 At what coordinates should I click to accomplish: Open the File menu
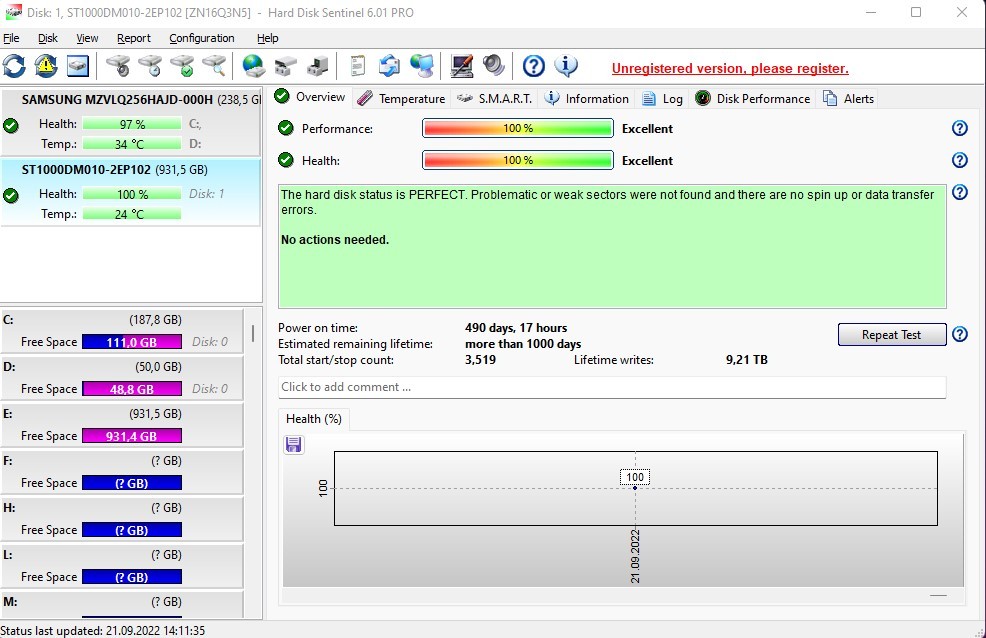click(x=11, y=38)
